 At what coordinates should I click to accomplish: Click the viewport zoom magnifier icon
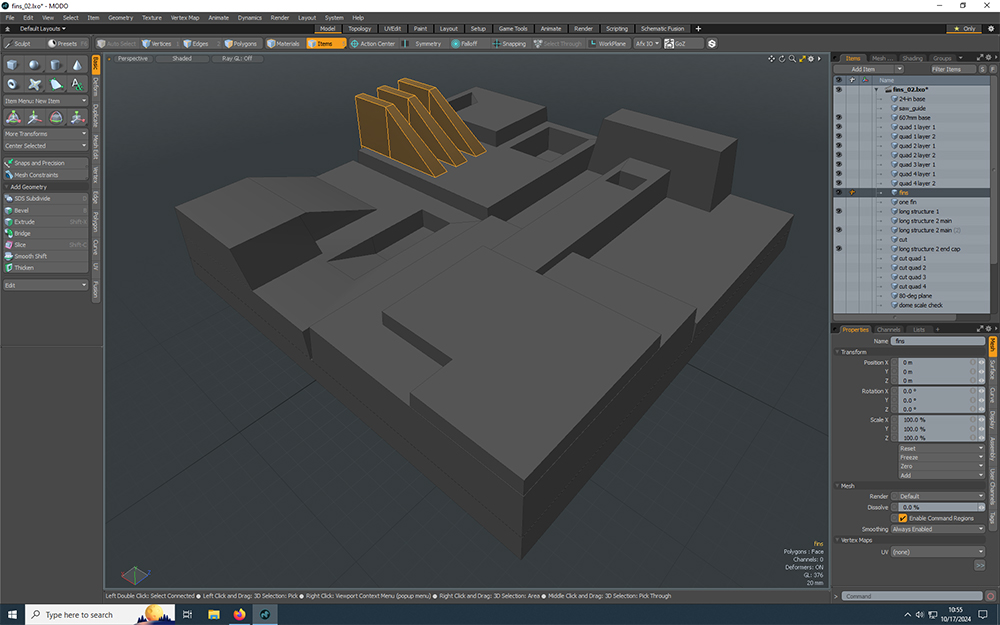coord(792,59)
